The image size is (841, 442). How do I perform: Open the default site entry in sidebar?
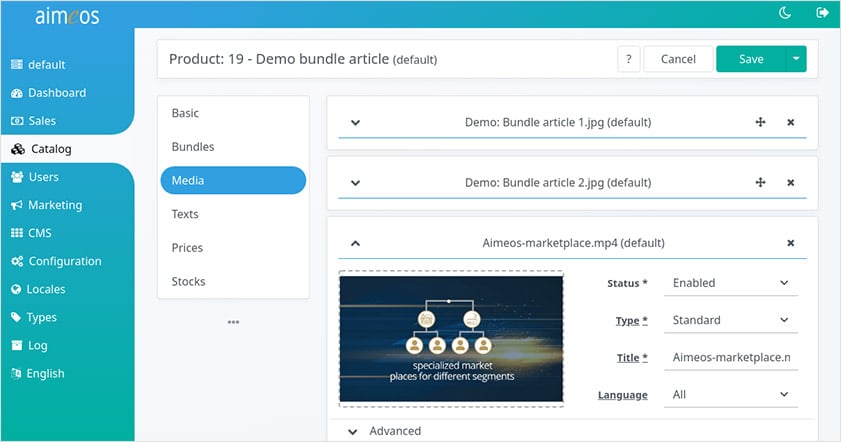pyautogui.click(x=39, y=65)
